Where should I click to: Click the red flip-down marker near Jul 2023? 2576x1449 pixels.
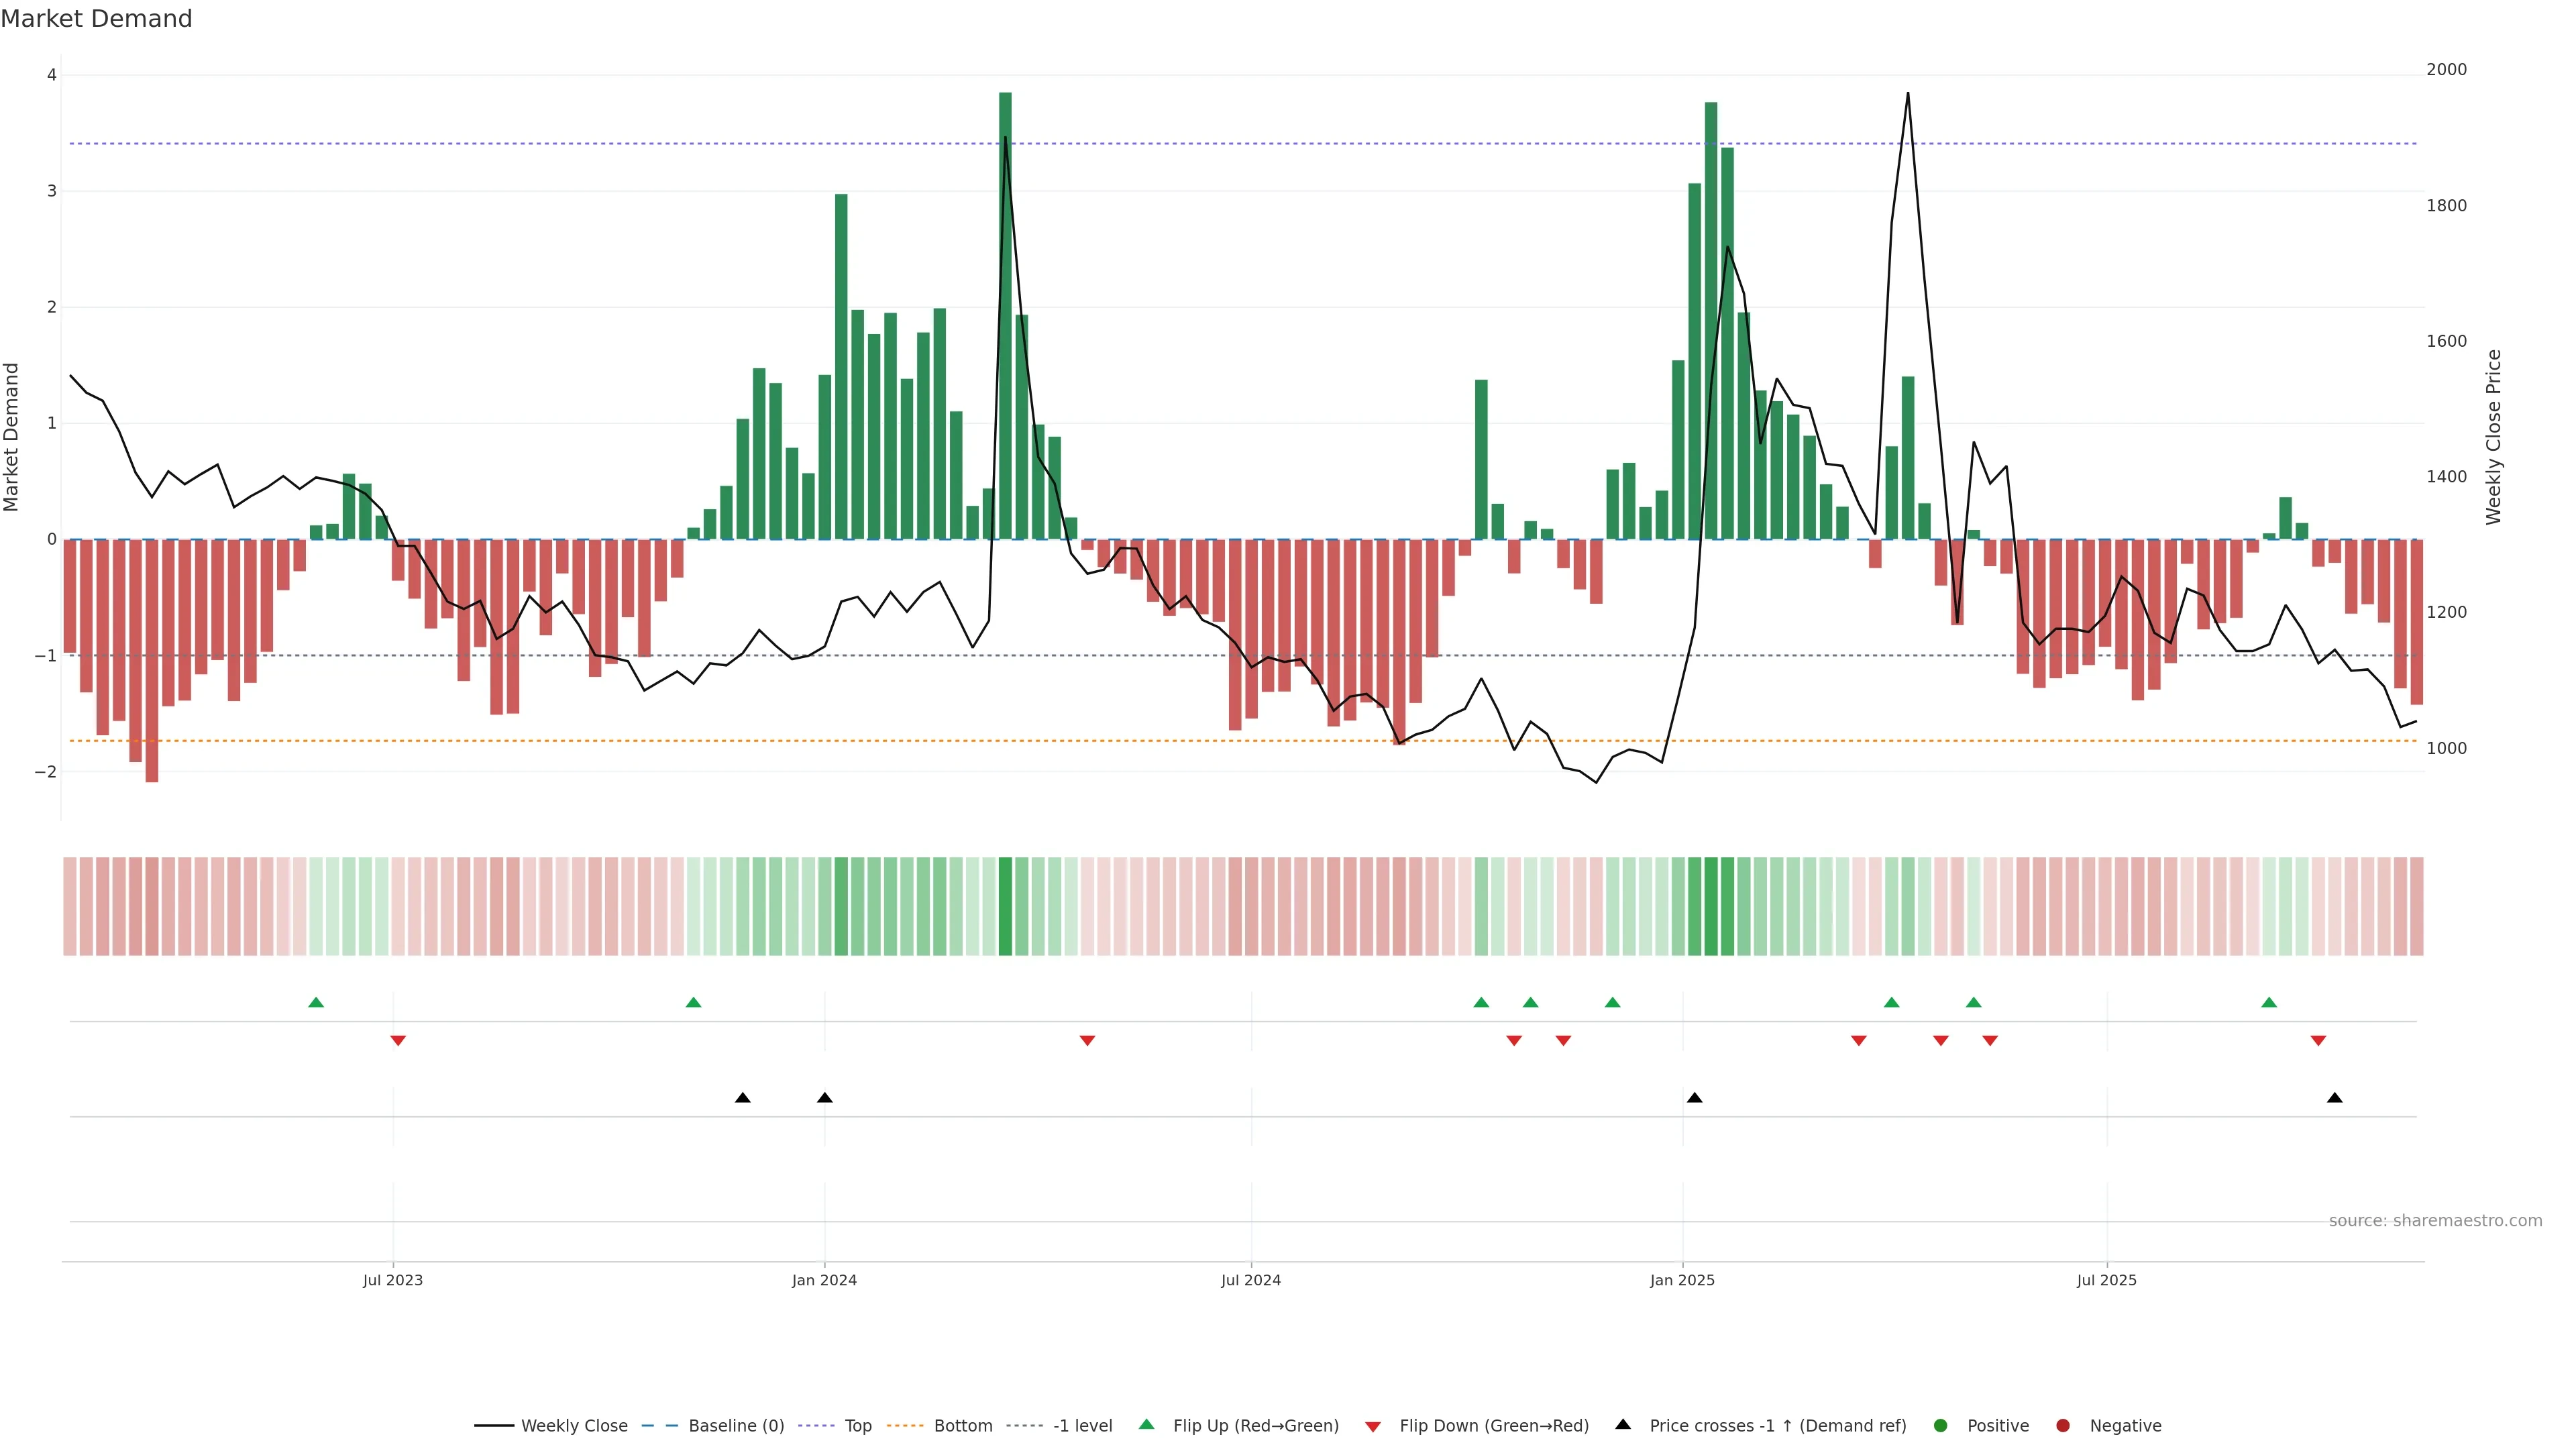pyautogui.click(x=398, y=1041)
